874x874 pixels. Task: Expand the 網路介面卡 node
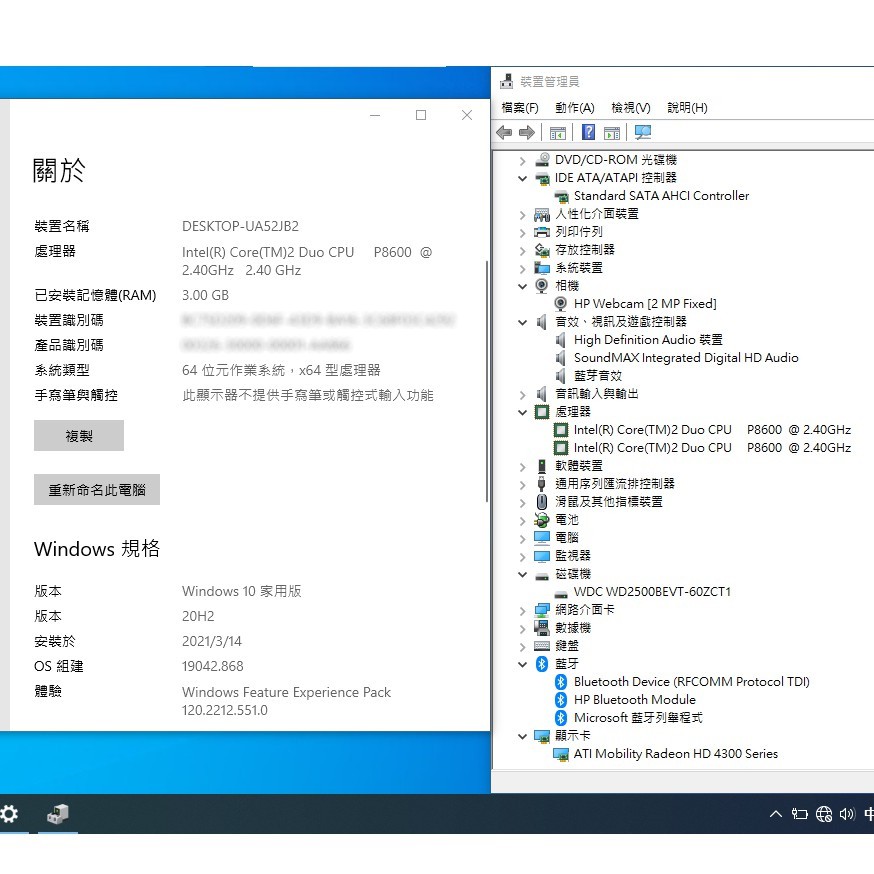pos(522,610)
